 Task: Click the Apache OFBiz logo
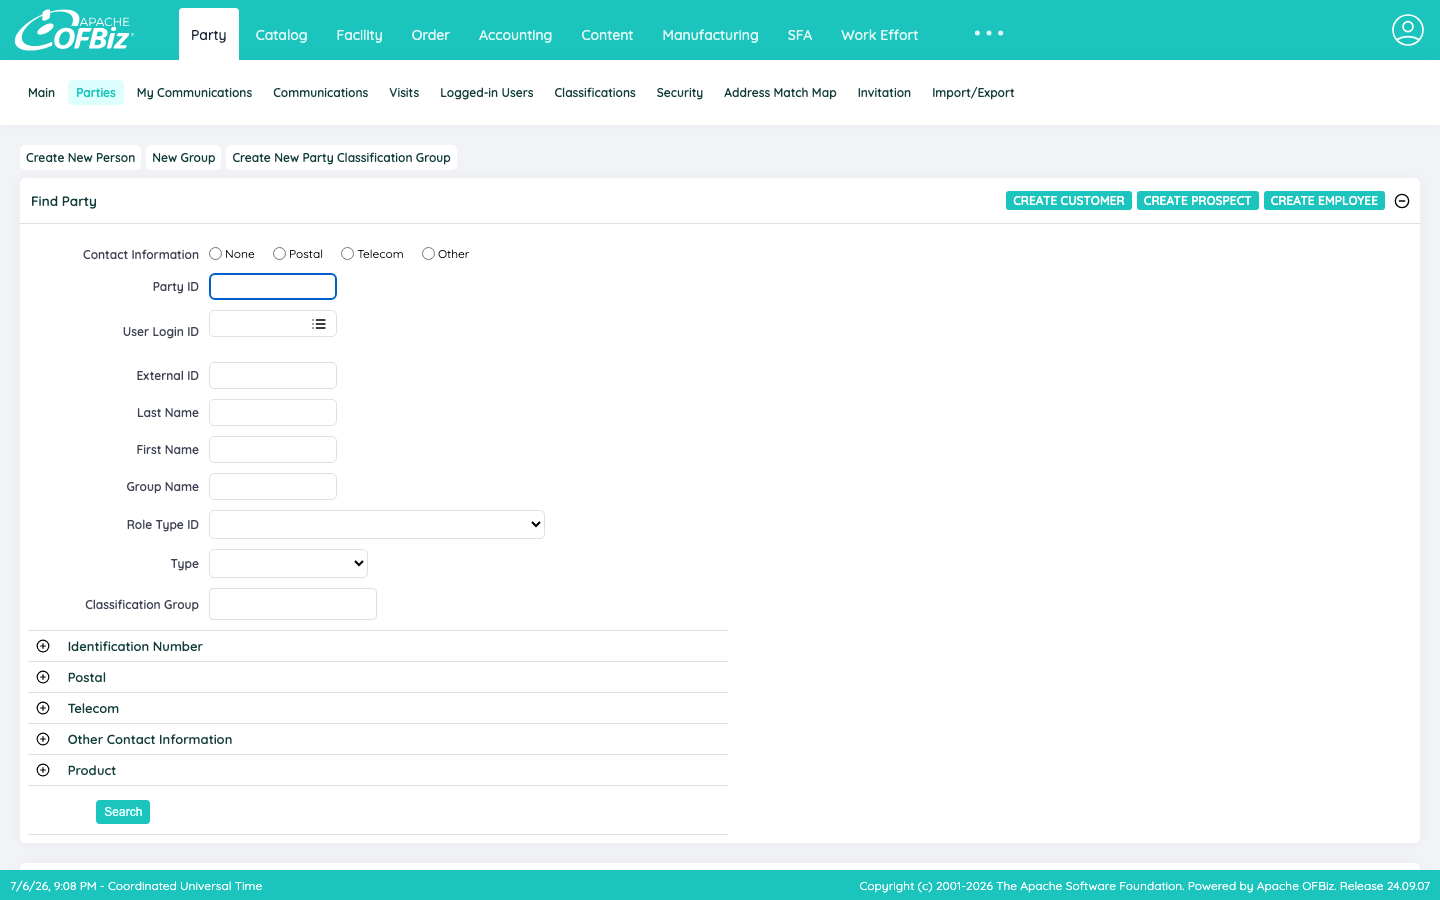74,30
